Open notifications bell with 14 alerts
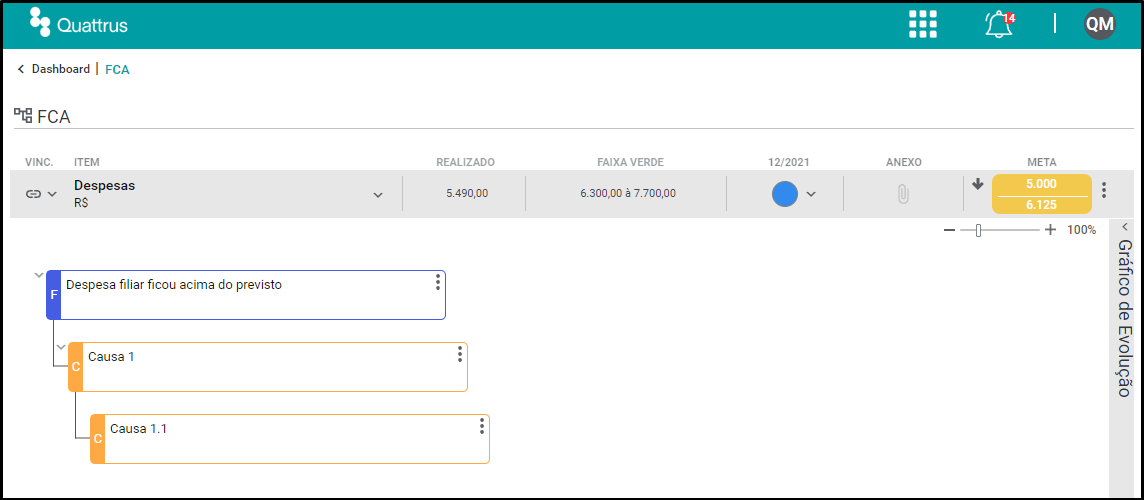The height and width of the screenshot is (500, 1144). click(999, 24)
